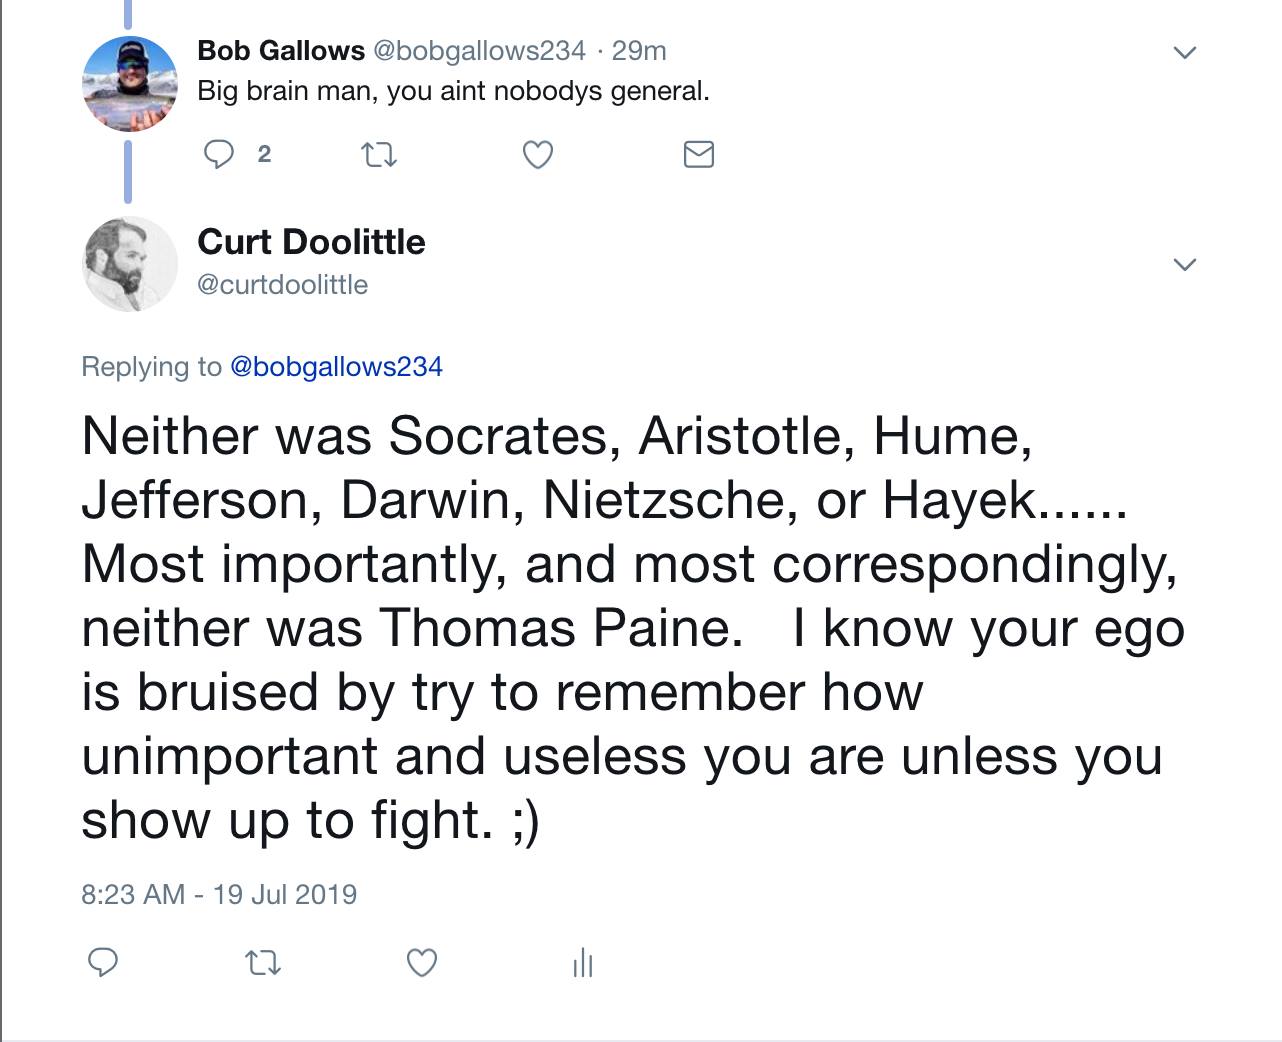Like Bob Gallows' tweet
The image size is (1282, 1042).
538,155
